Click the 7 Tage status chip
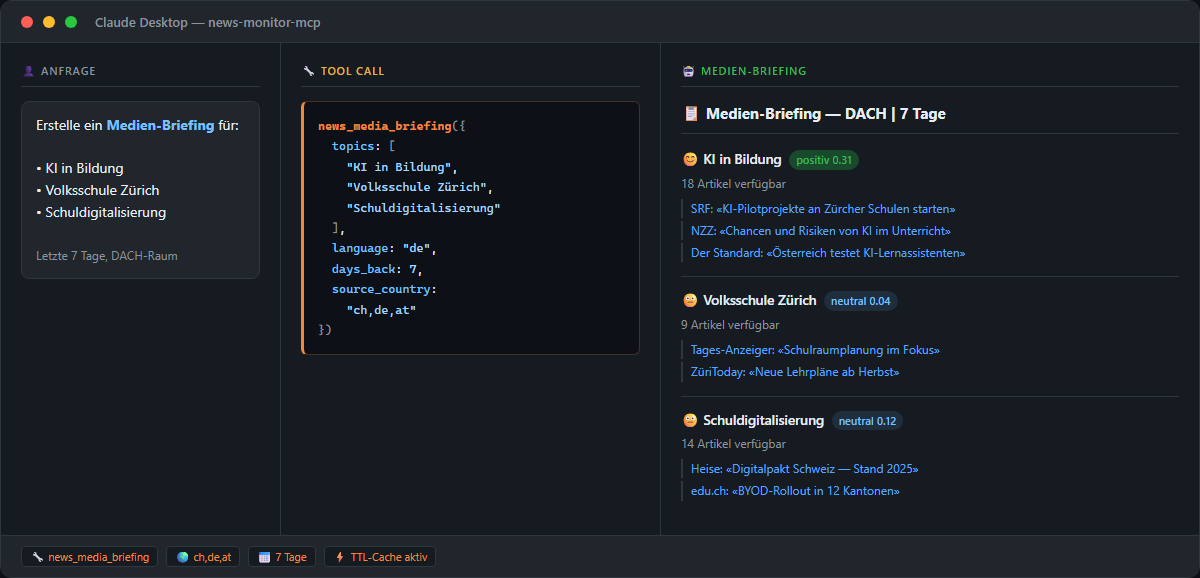This screenshot has height=578, width=1200. [283, 557]
